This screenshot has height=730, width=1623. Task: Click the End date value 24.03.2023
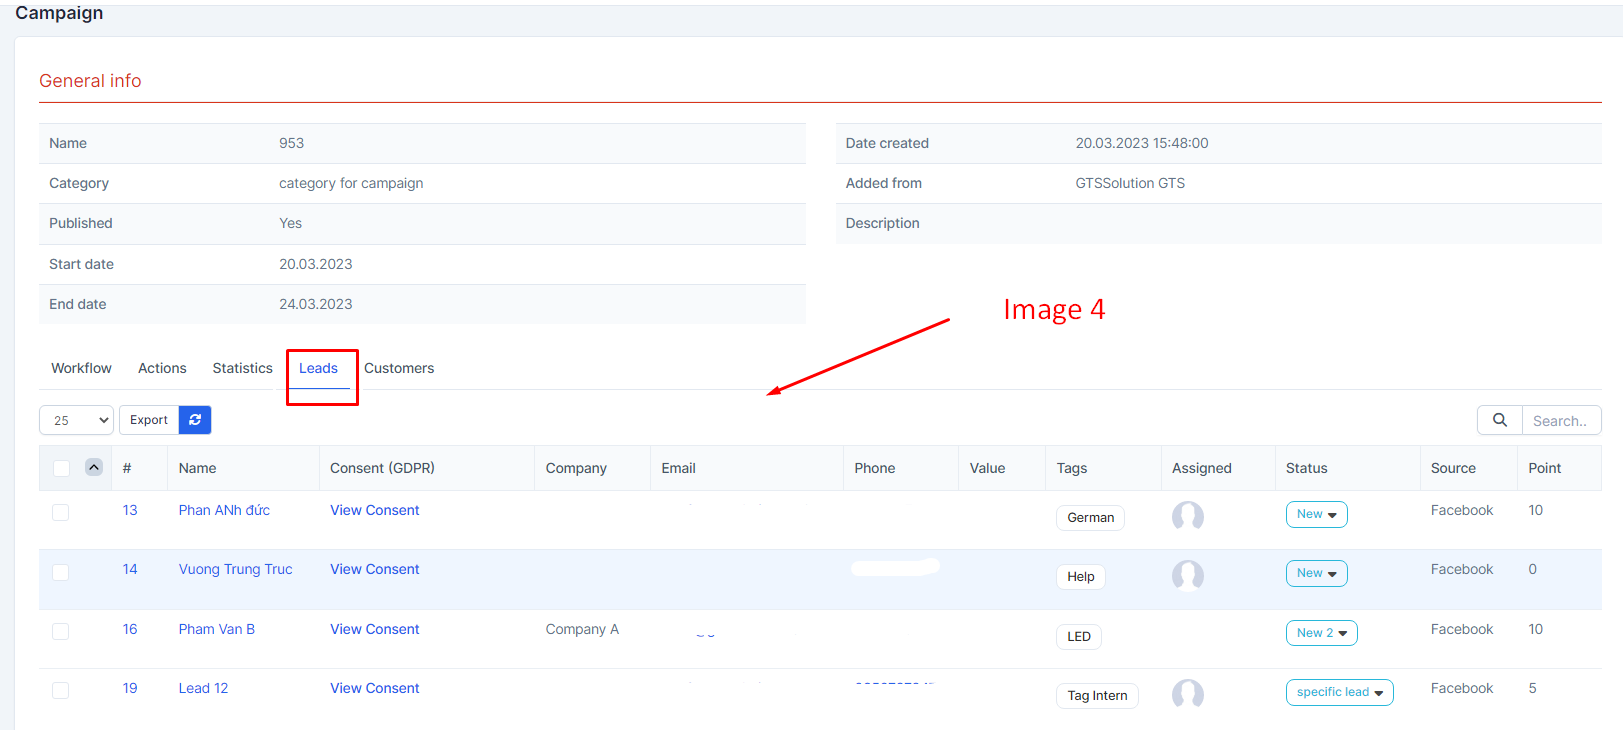315,304
